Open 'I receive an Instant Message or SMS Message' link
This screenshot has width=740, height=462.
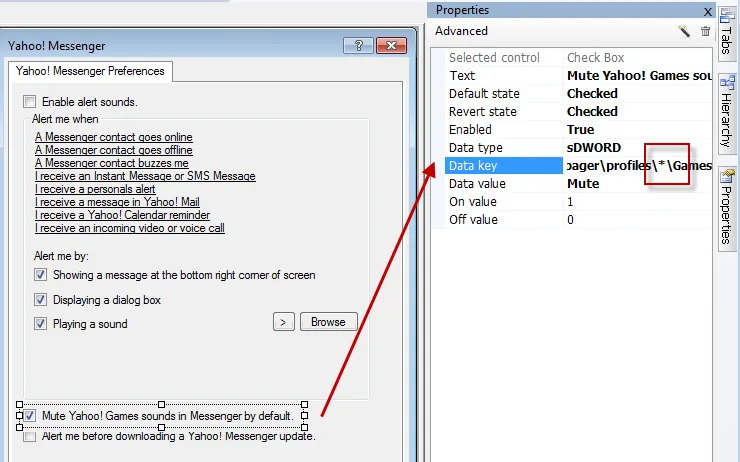coord(145,176)
